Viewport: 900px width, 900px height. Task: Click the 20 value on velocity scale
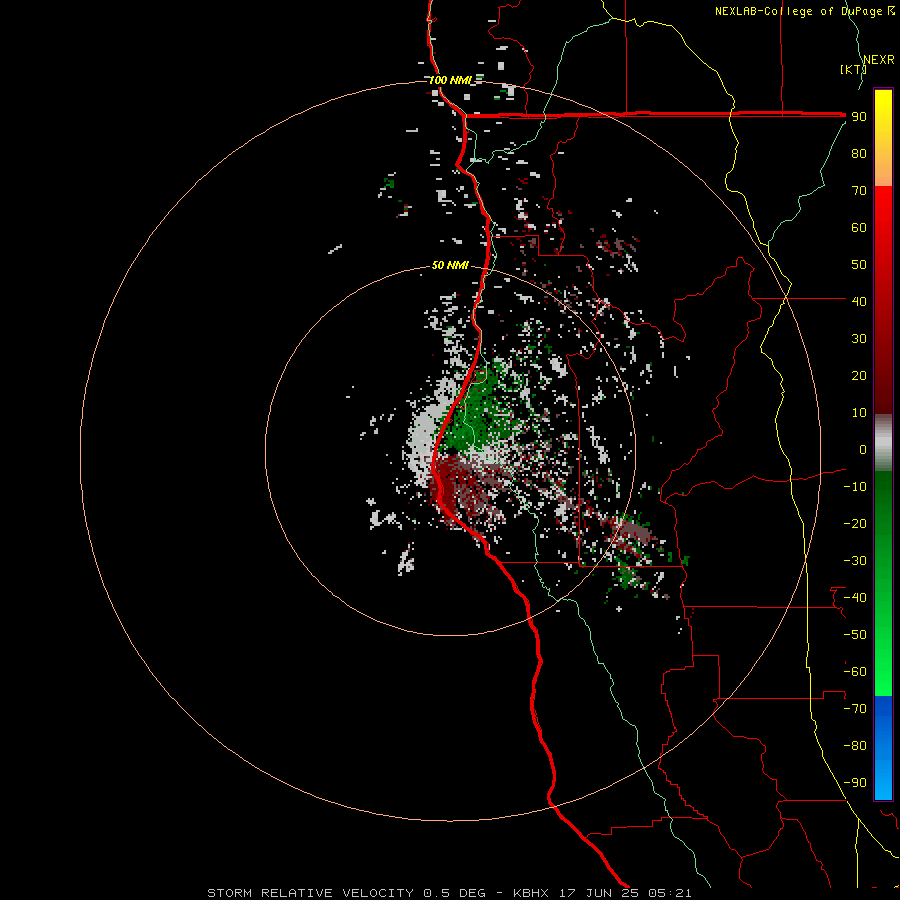[x=859, y=375]
